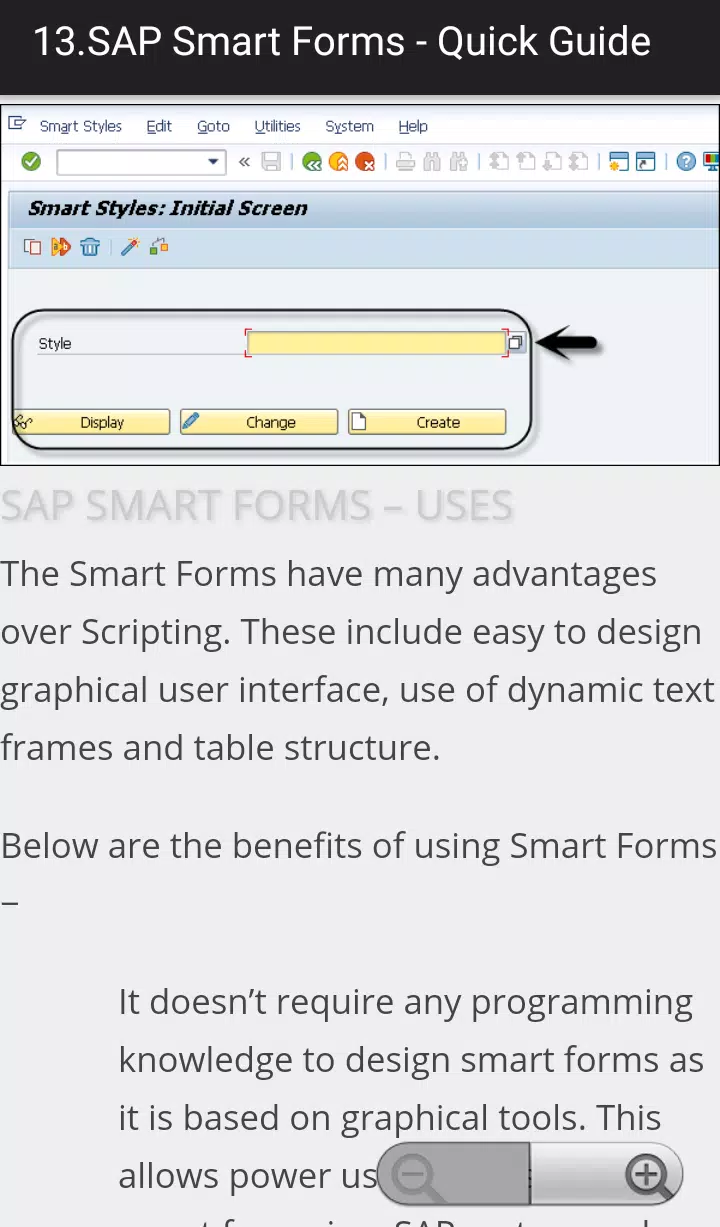The height and width of the screenshot is (1227, 720).
Task: Click the blue Help question mark icon
Action: click(686, 161)
